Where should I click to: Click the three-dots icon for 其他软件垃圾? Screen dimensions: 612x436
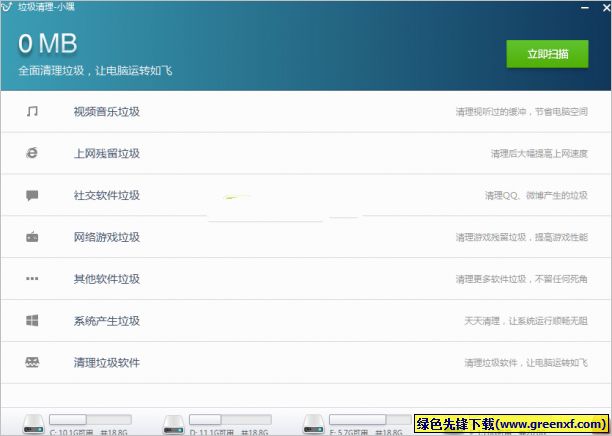coord(32,279)
